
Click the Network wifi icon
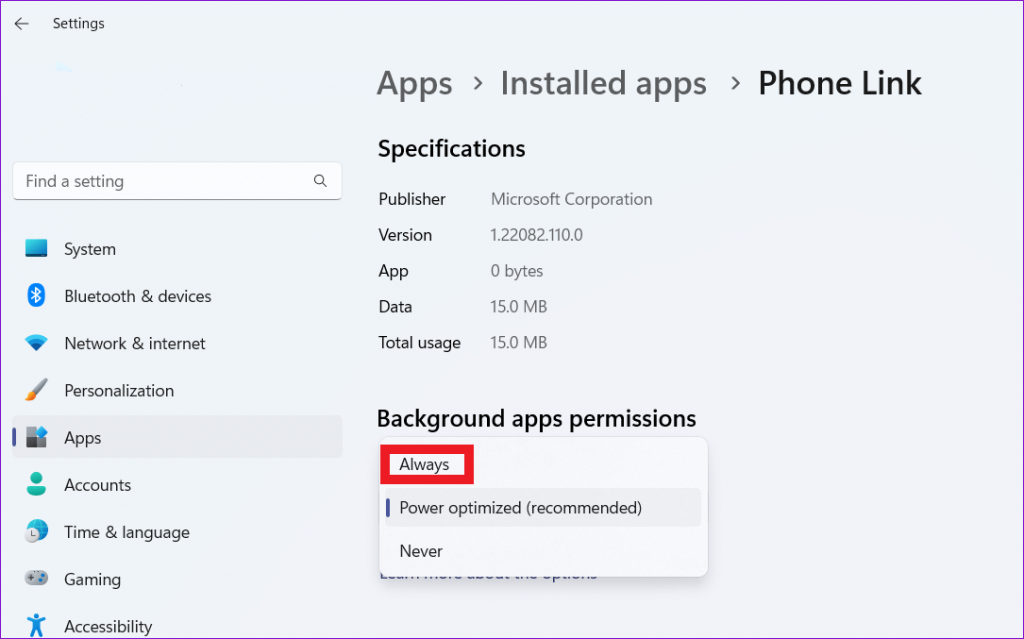coord(36,343)
